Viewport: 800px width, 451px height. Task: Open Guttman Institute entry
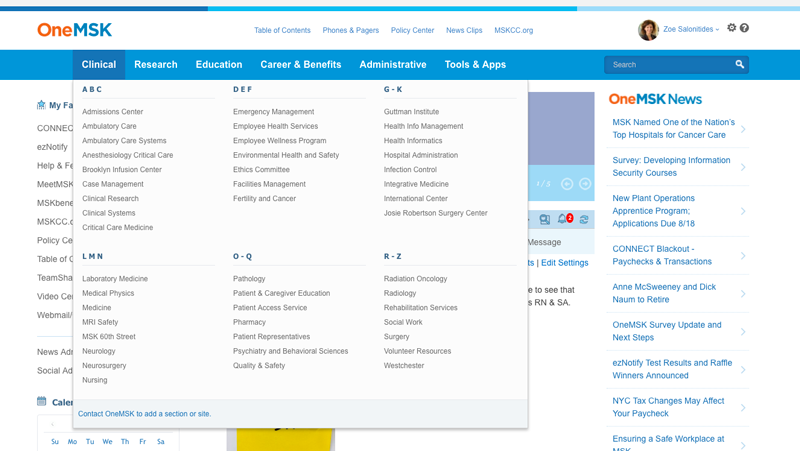(411, 112)
